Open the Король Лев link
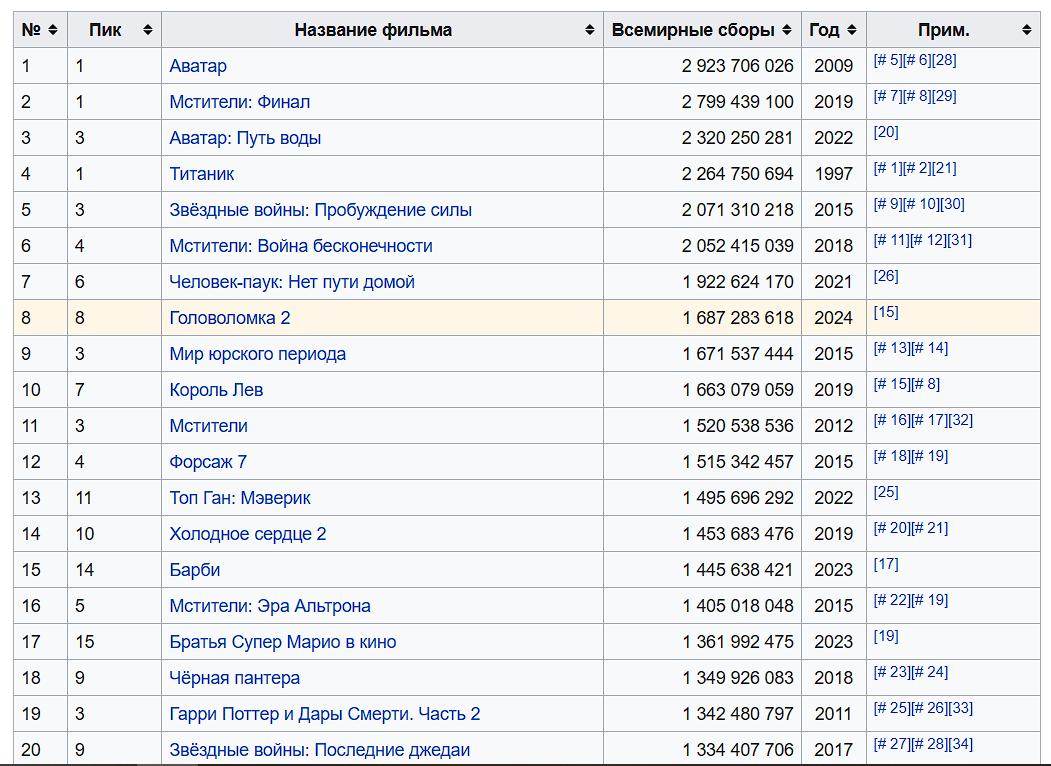 tap(216, 390)
